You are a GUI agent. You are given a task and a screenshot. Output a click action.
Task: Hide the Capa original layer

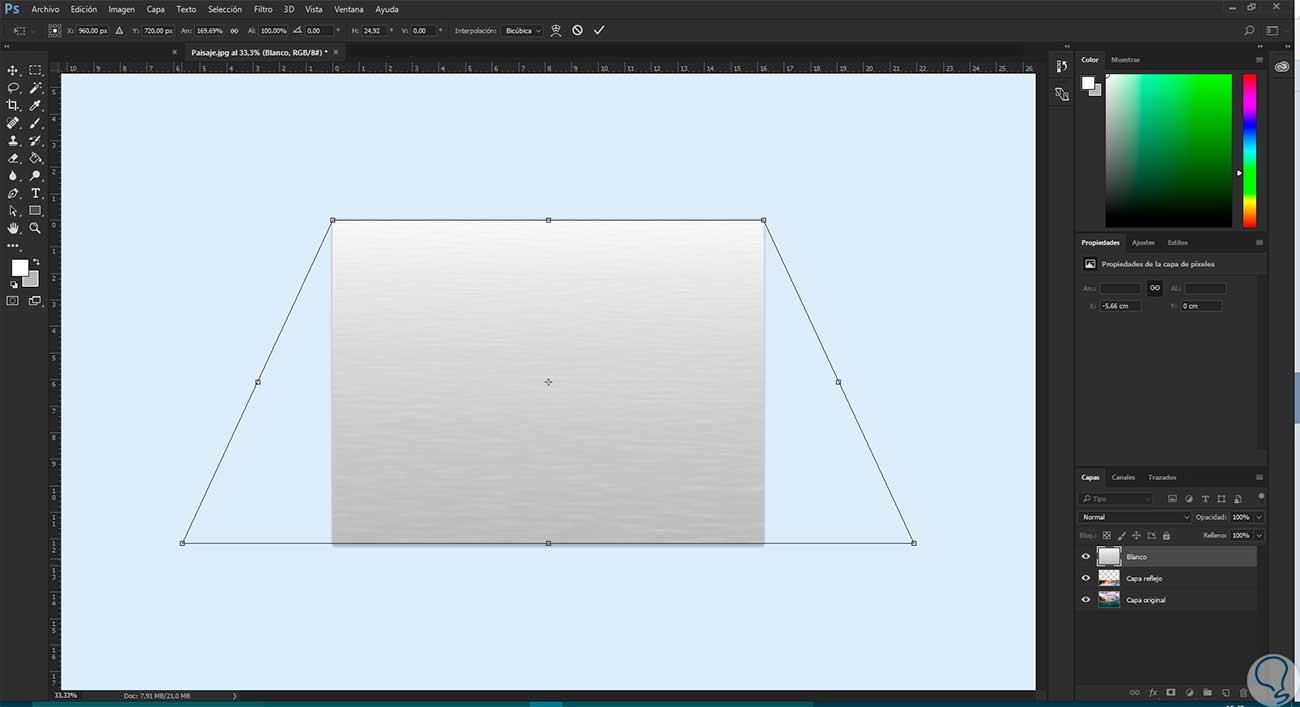pyautogui.click(x=1086, y=600)
